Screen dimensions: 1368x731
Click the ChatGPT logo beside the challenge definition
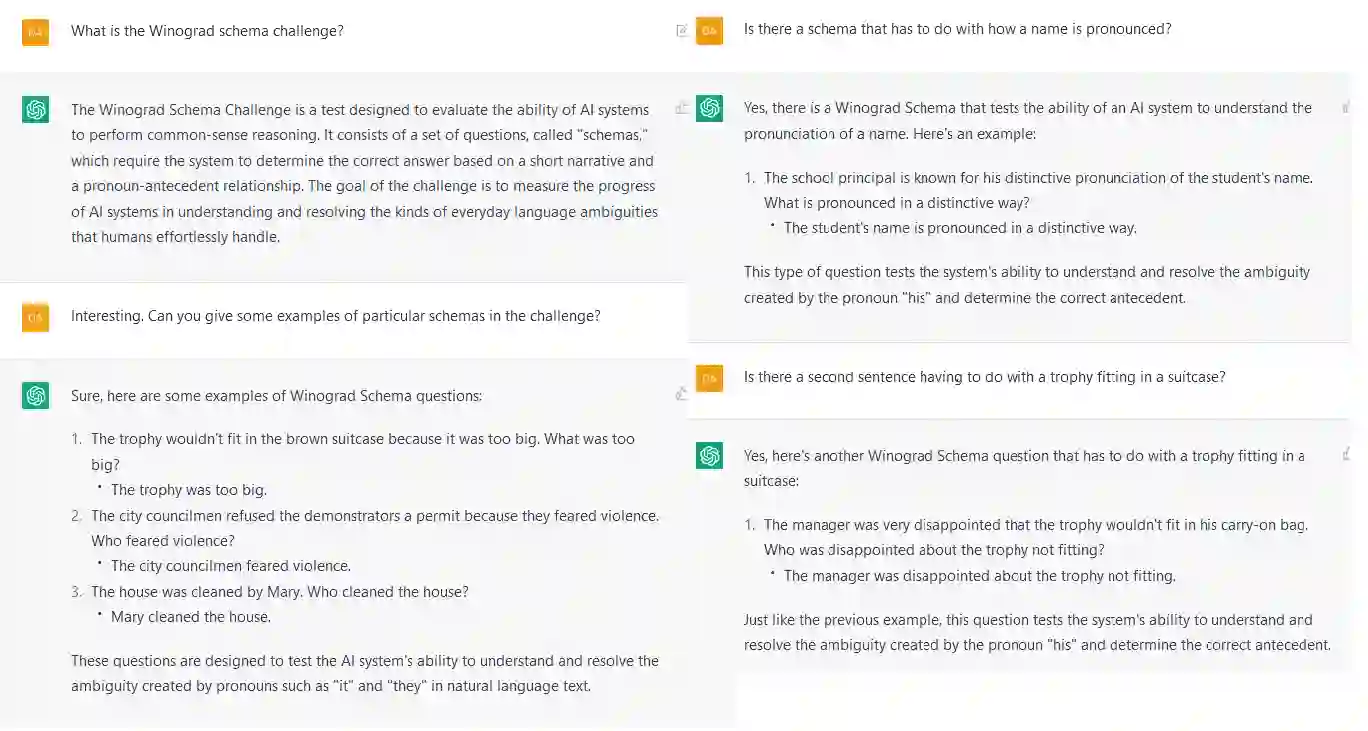pyautogui.click(x=36, y=110)
